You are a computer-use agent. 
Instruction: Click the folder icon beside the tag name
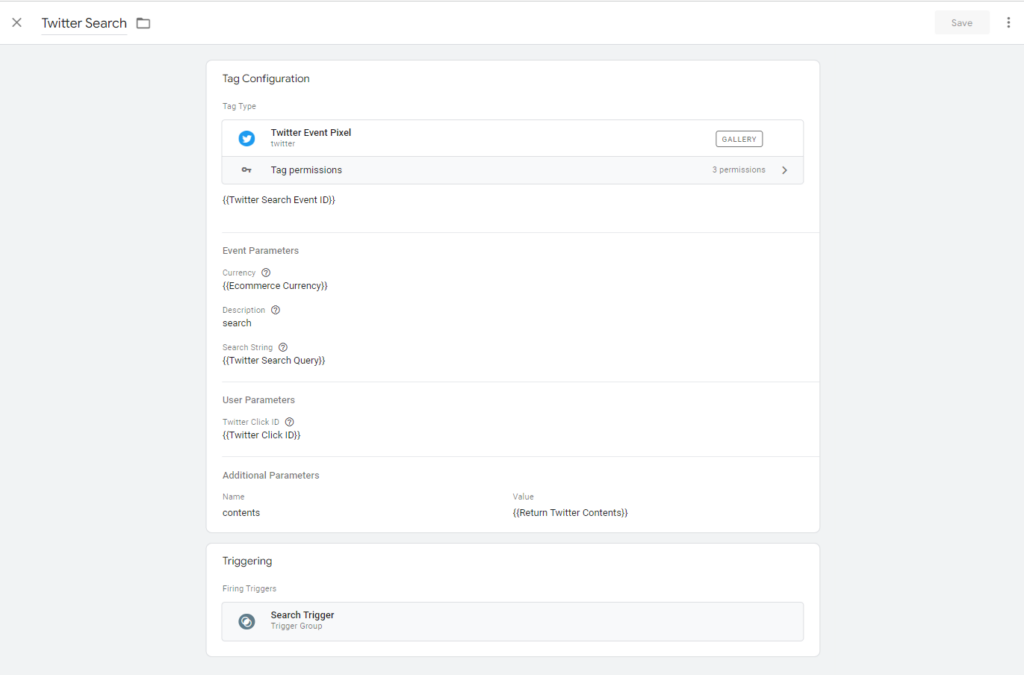(143, 23)
